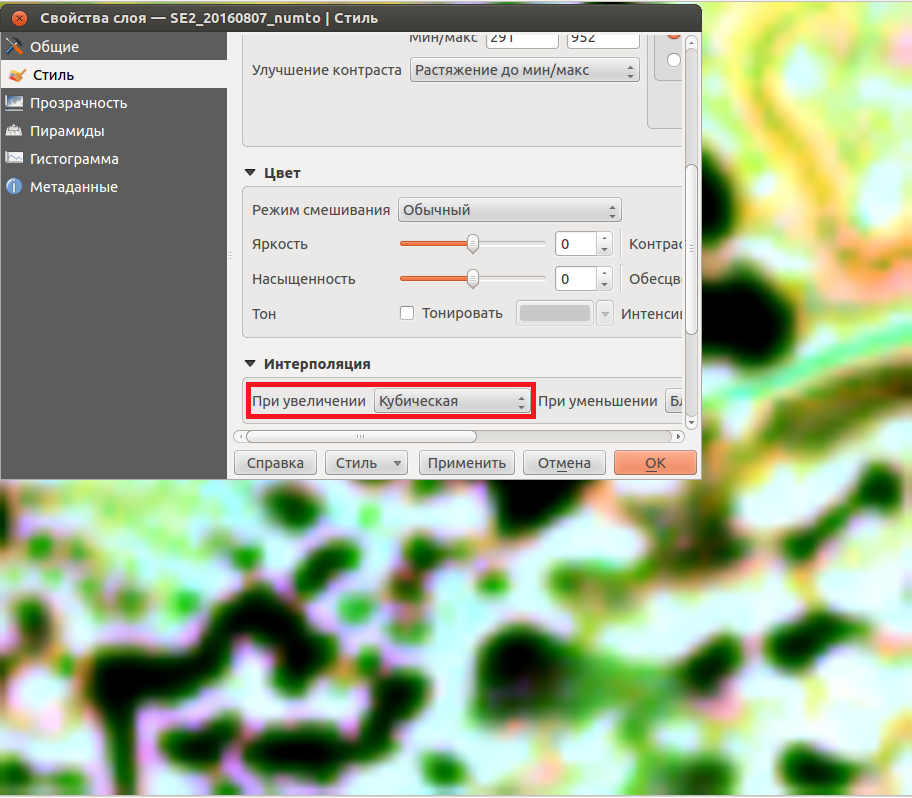The height and width of the screenshot is (798, 912).
Task: Click the Прозрачность icon in sidebar
Action: pos(14,103)
